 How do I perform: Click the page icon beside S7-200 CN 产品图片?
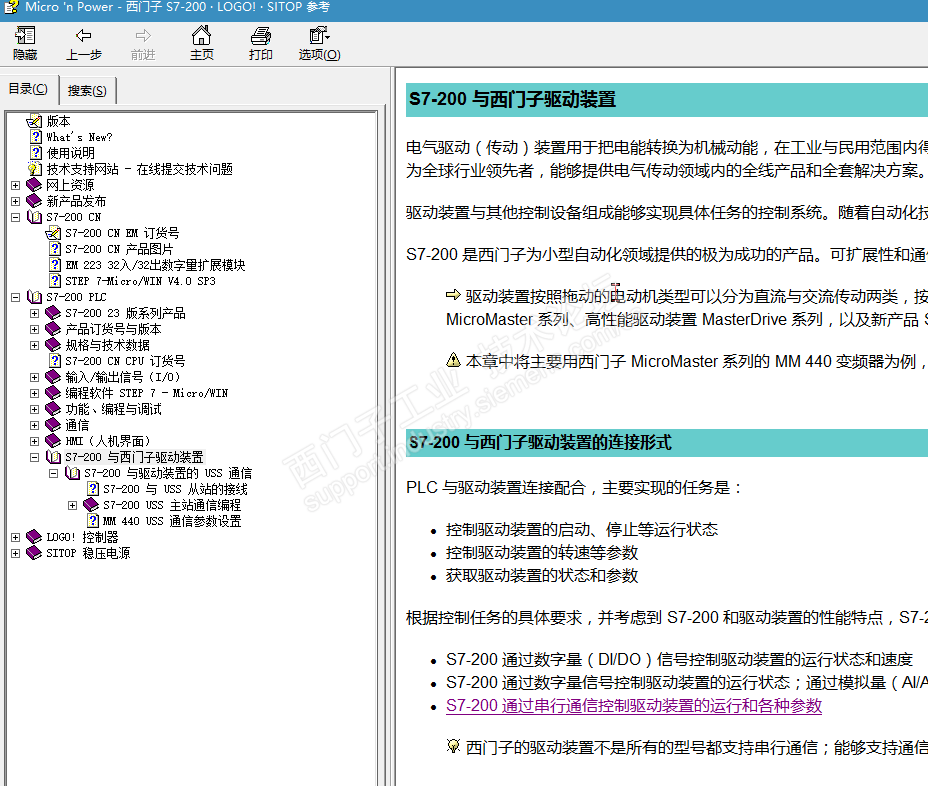[x=55, y=249]
